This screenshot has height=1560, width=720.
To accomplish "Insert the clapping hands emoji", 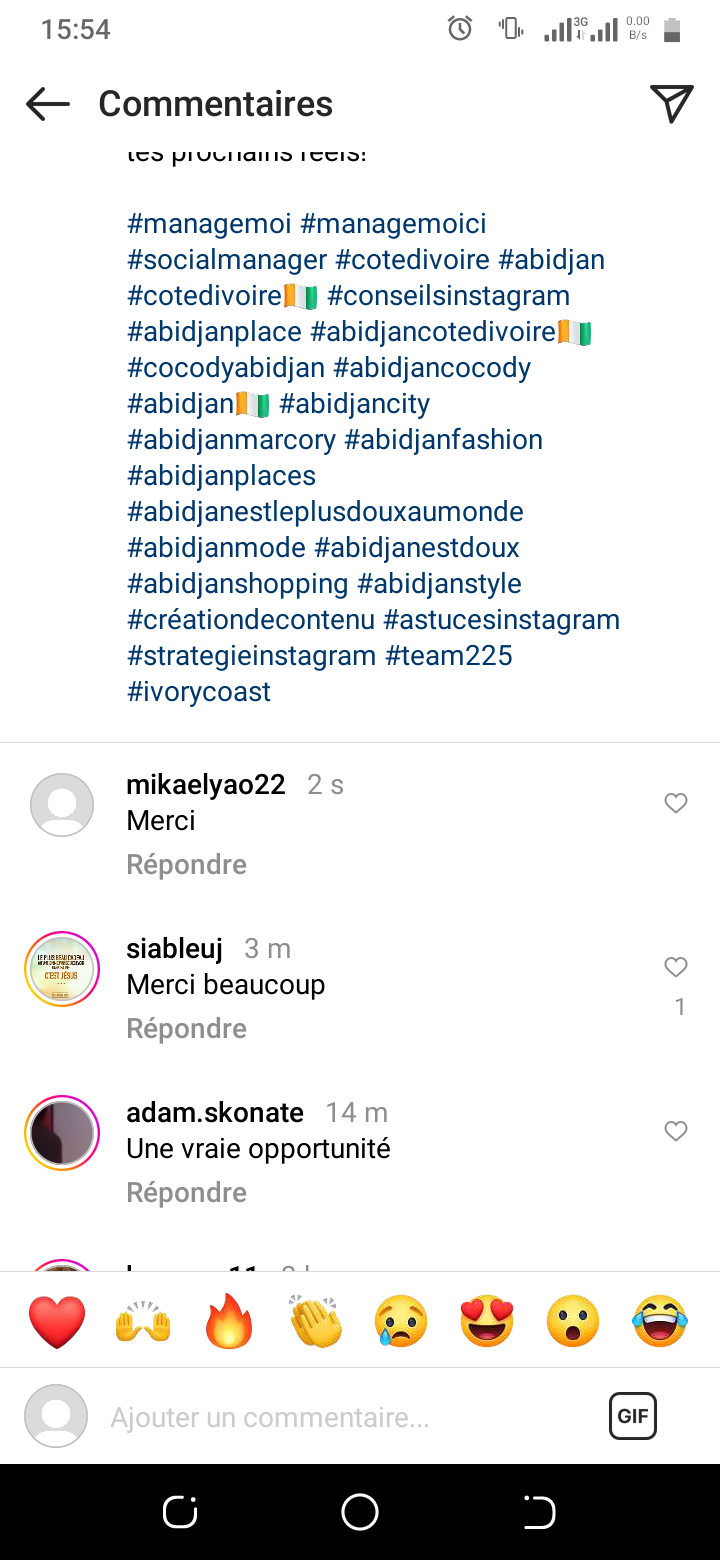I will click(x=316, y=1321).
